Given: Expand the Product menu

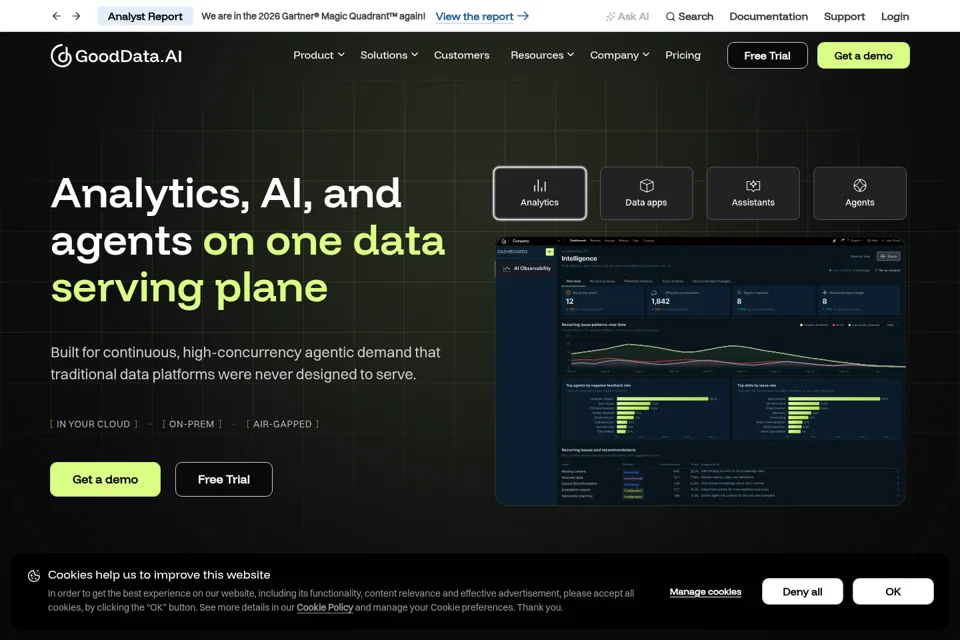Looking at the screenshot, I should point(318,55).
